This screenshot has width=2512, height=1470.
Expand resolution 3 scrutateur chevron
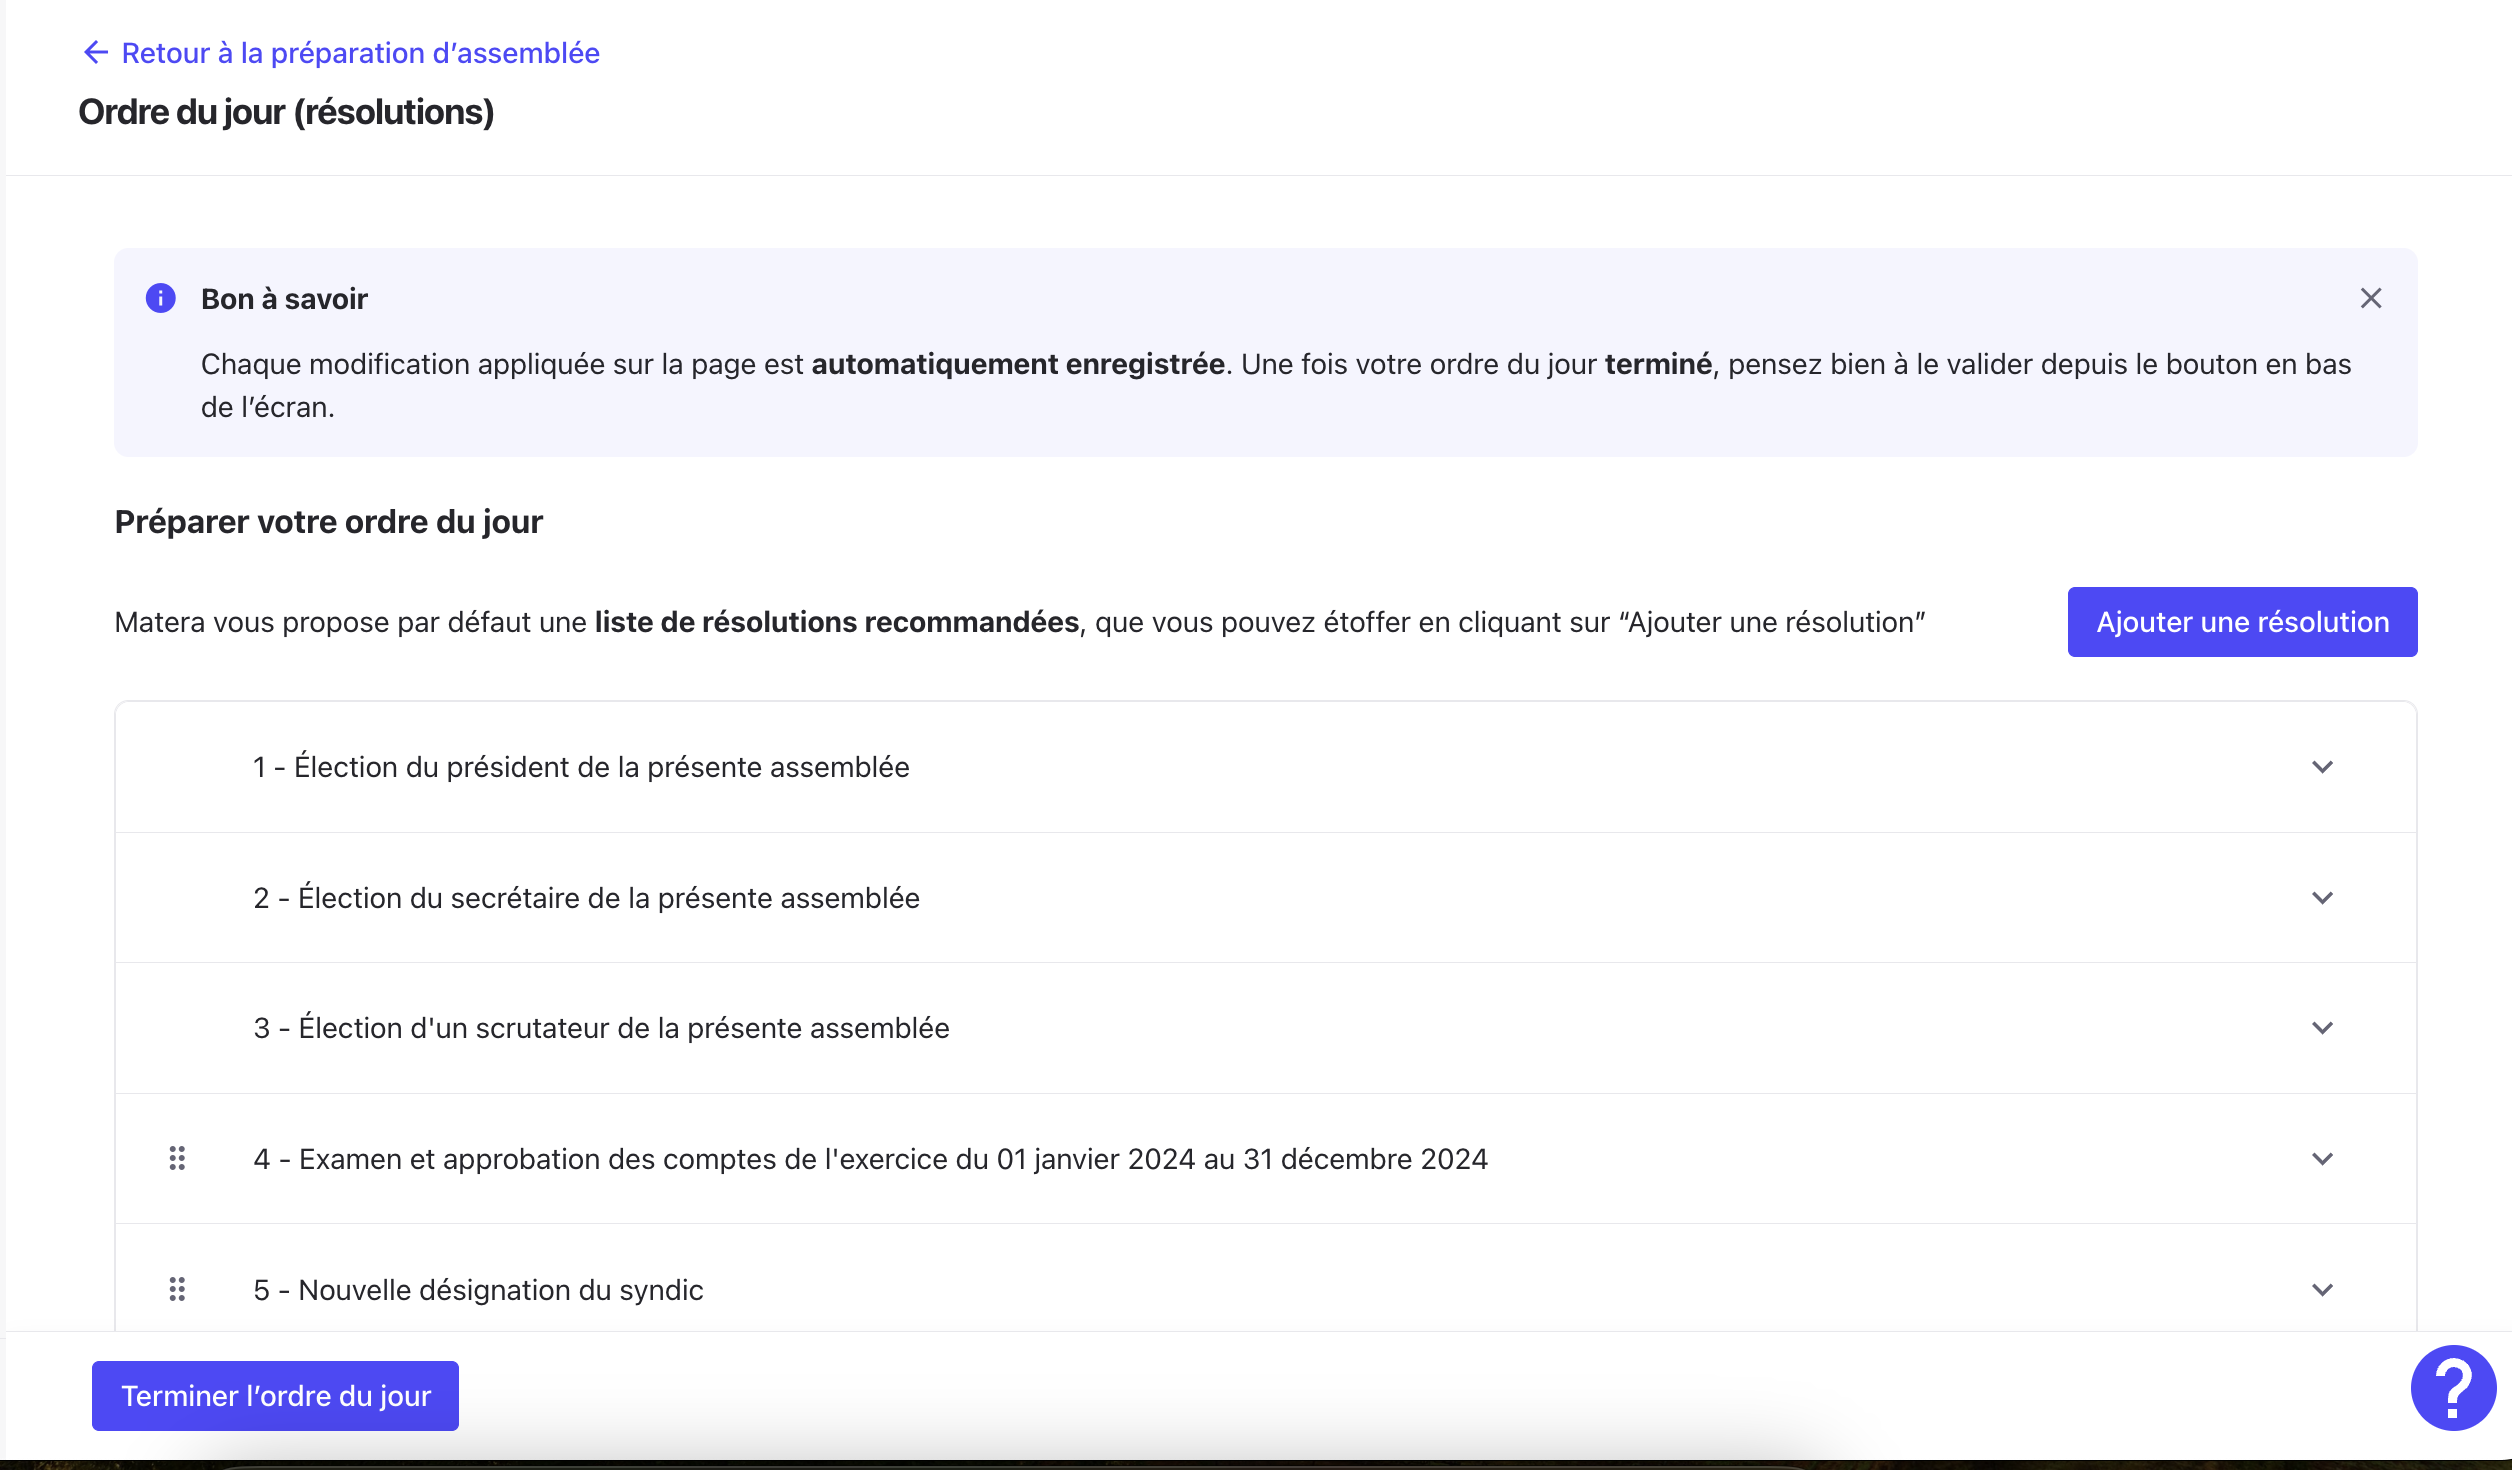pos(2322,1028)
